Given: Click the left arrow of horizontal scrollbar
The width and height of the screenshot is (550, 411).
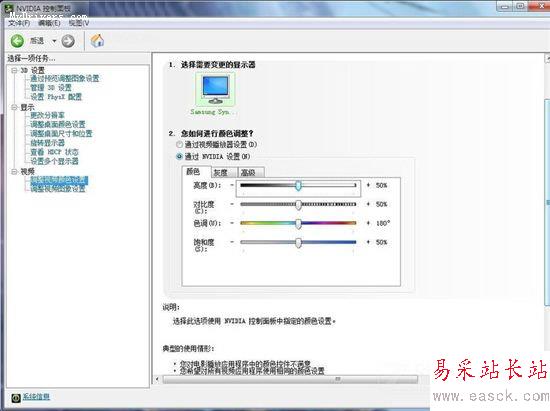Looking at the screenshot, I should click(157, 379).
